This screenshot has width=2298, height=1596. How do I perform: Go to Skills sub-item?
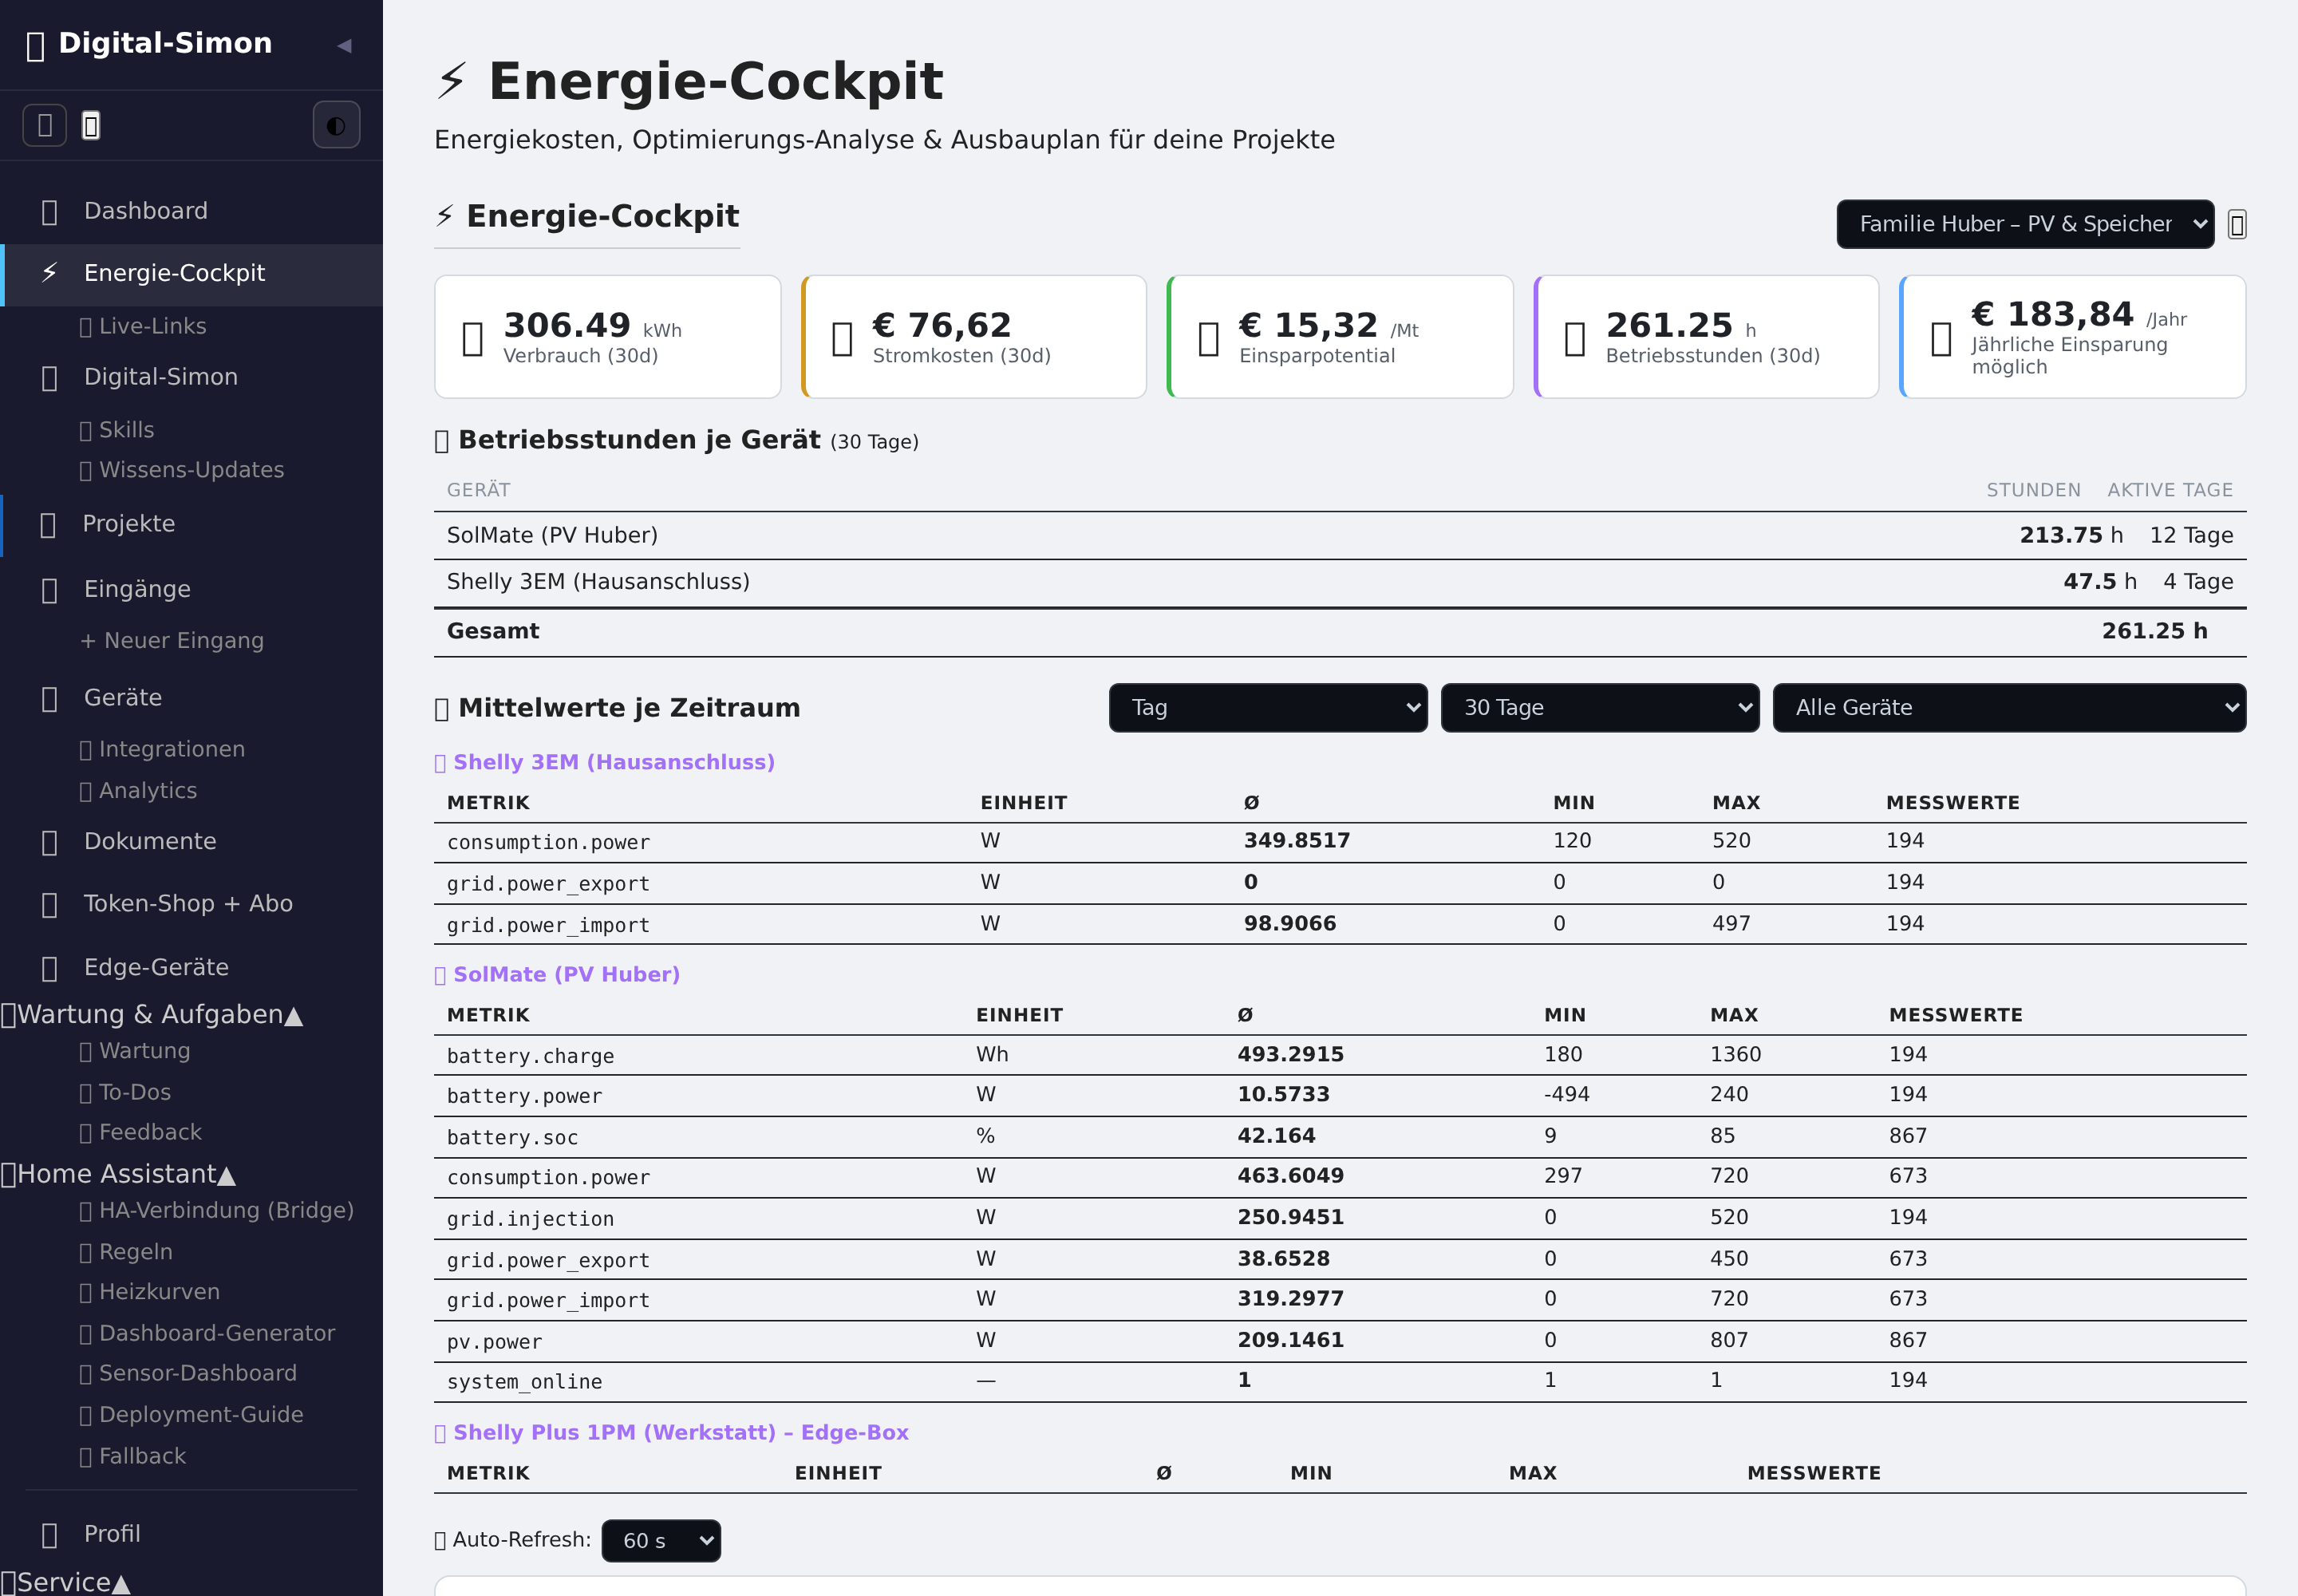117,430
